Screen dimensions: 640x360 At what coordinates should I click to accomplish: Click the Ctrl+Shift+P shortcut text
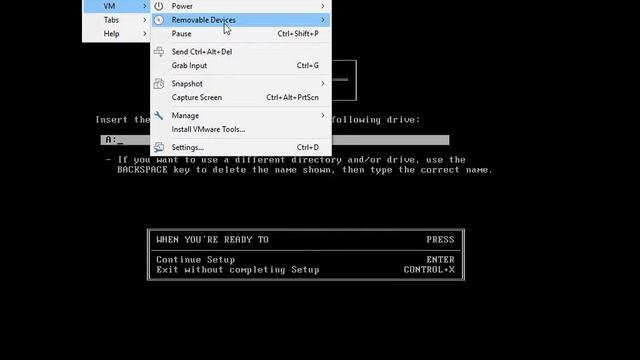coord(298,34)
